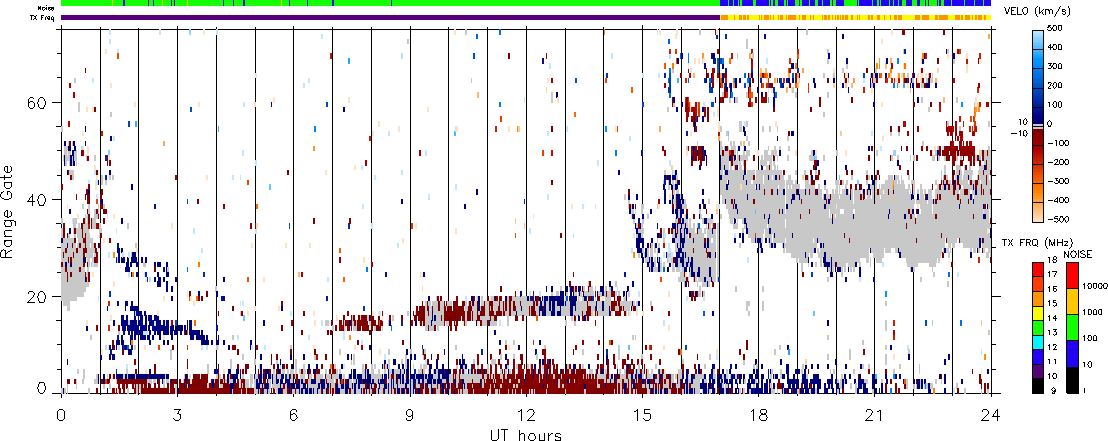Click the "15" UT hours tick label
The width and height of the screenshot is (1108, 441).
pos(642,415)
